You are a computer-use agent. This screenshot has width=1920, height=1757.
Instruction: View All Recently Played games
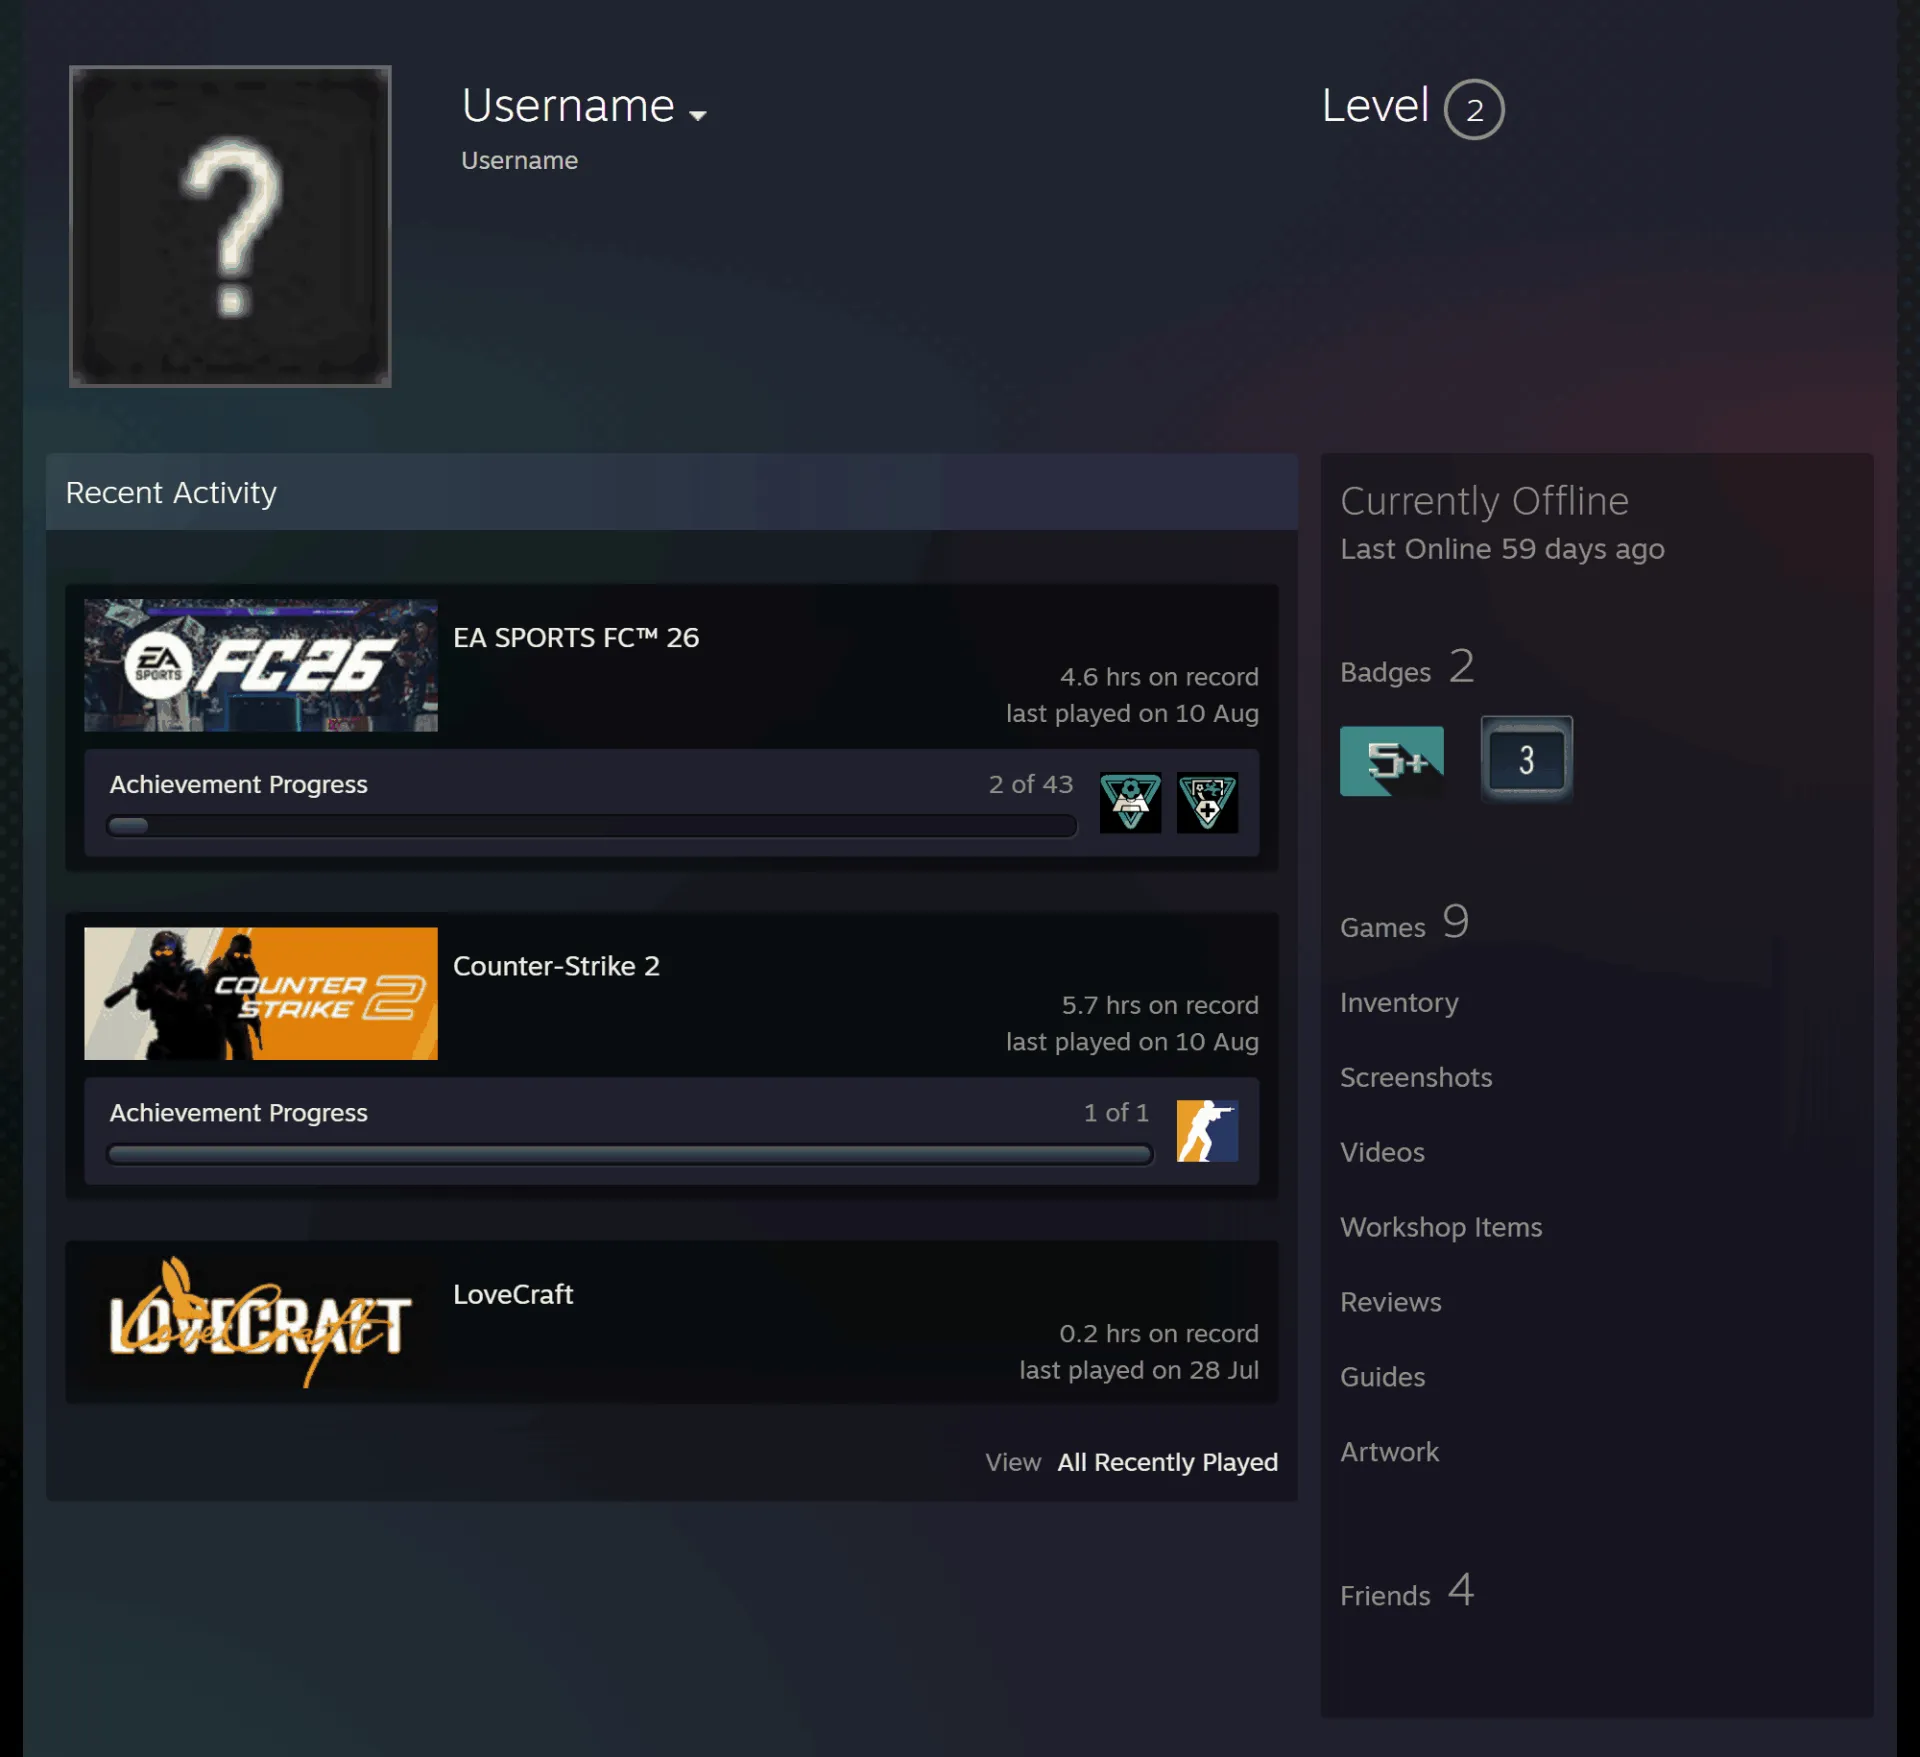coord(1167,1462)
